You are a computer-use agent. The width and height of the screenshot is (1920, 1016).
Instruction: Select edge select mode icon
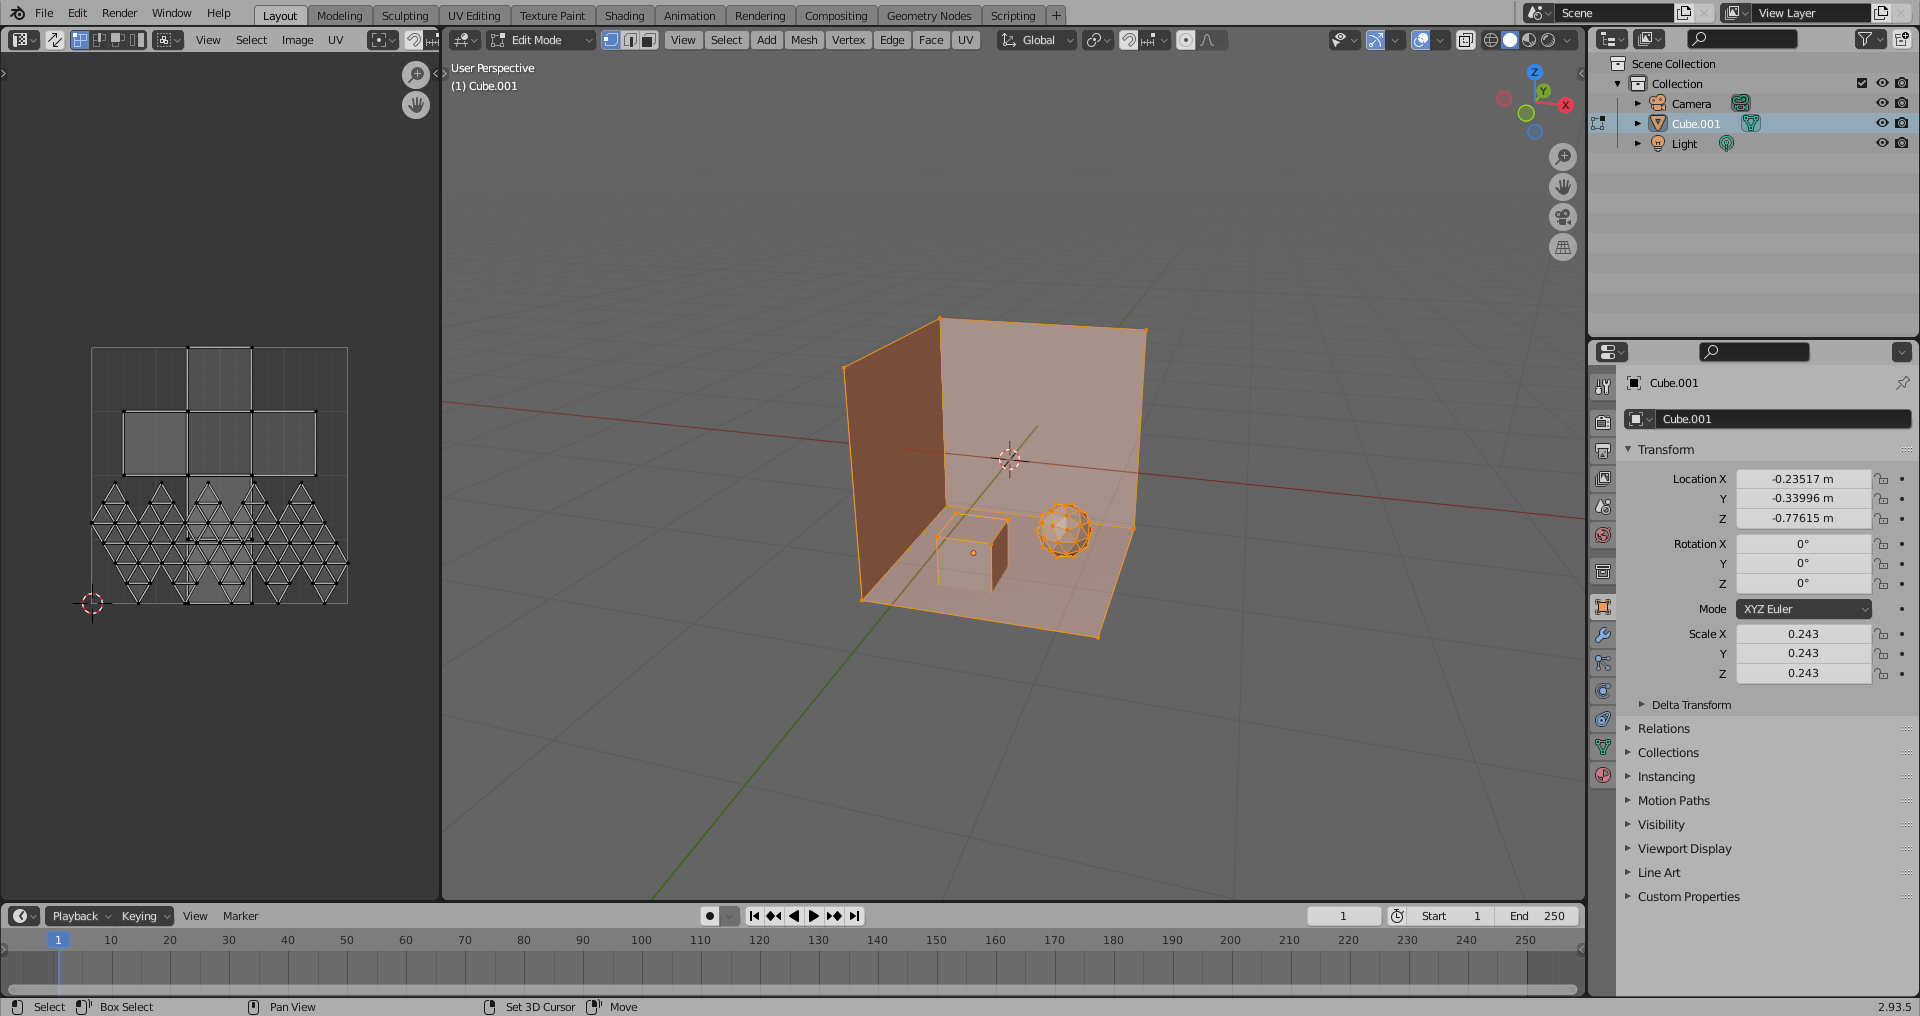tap(629, 40)
